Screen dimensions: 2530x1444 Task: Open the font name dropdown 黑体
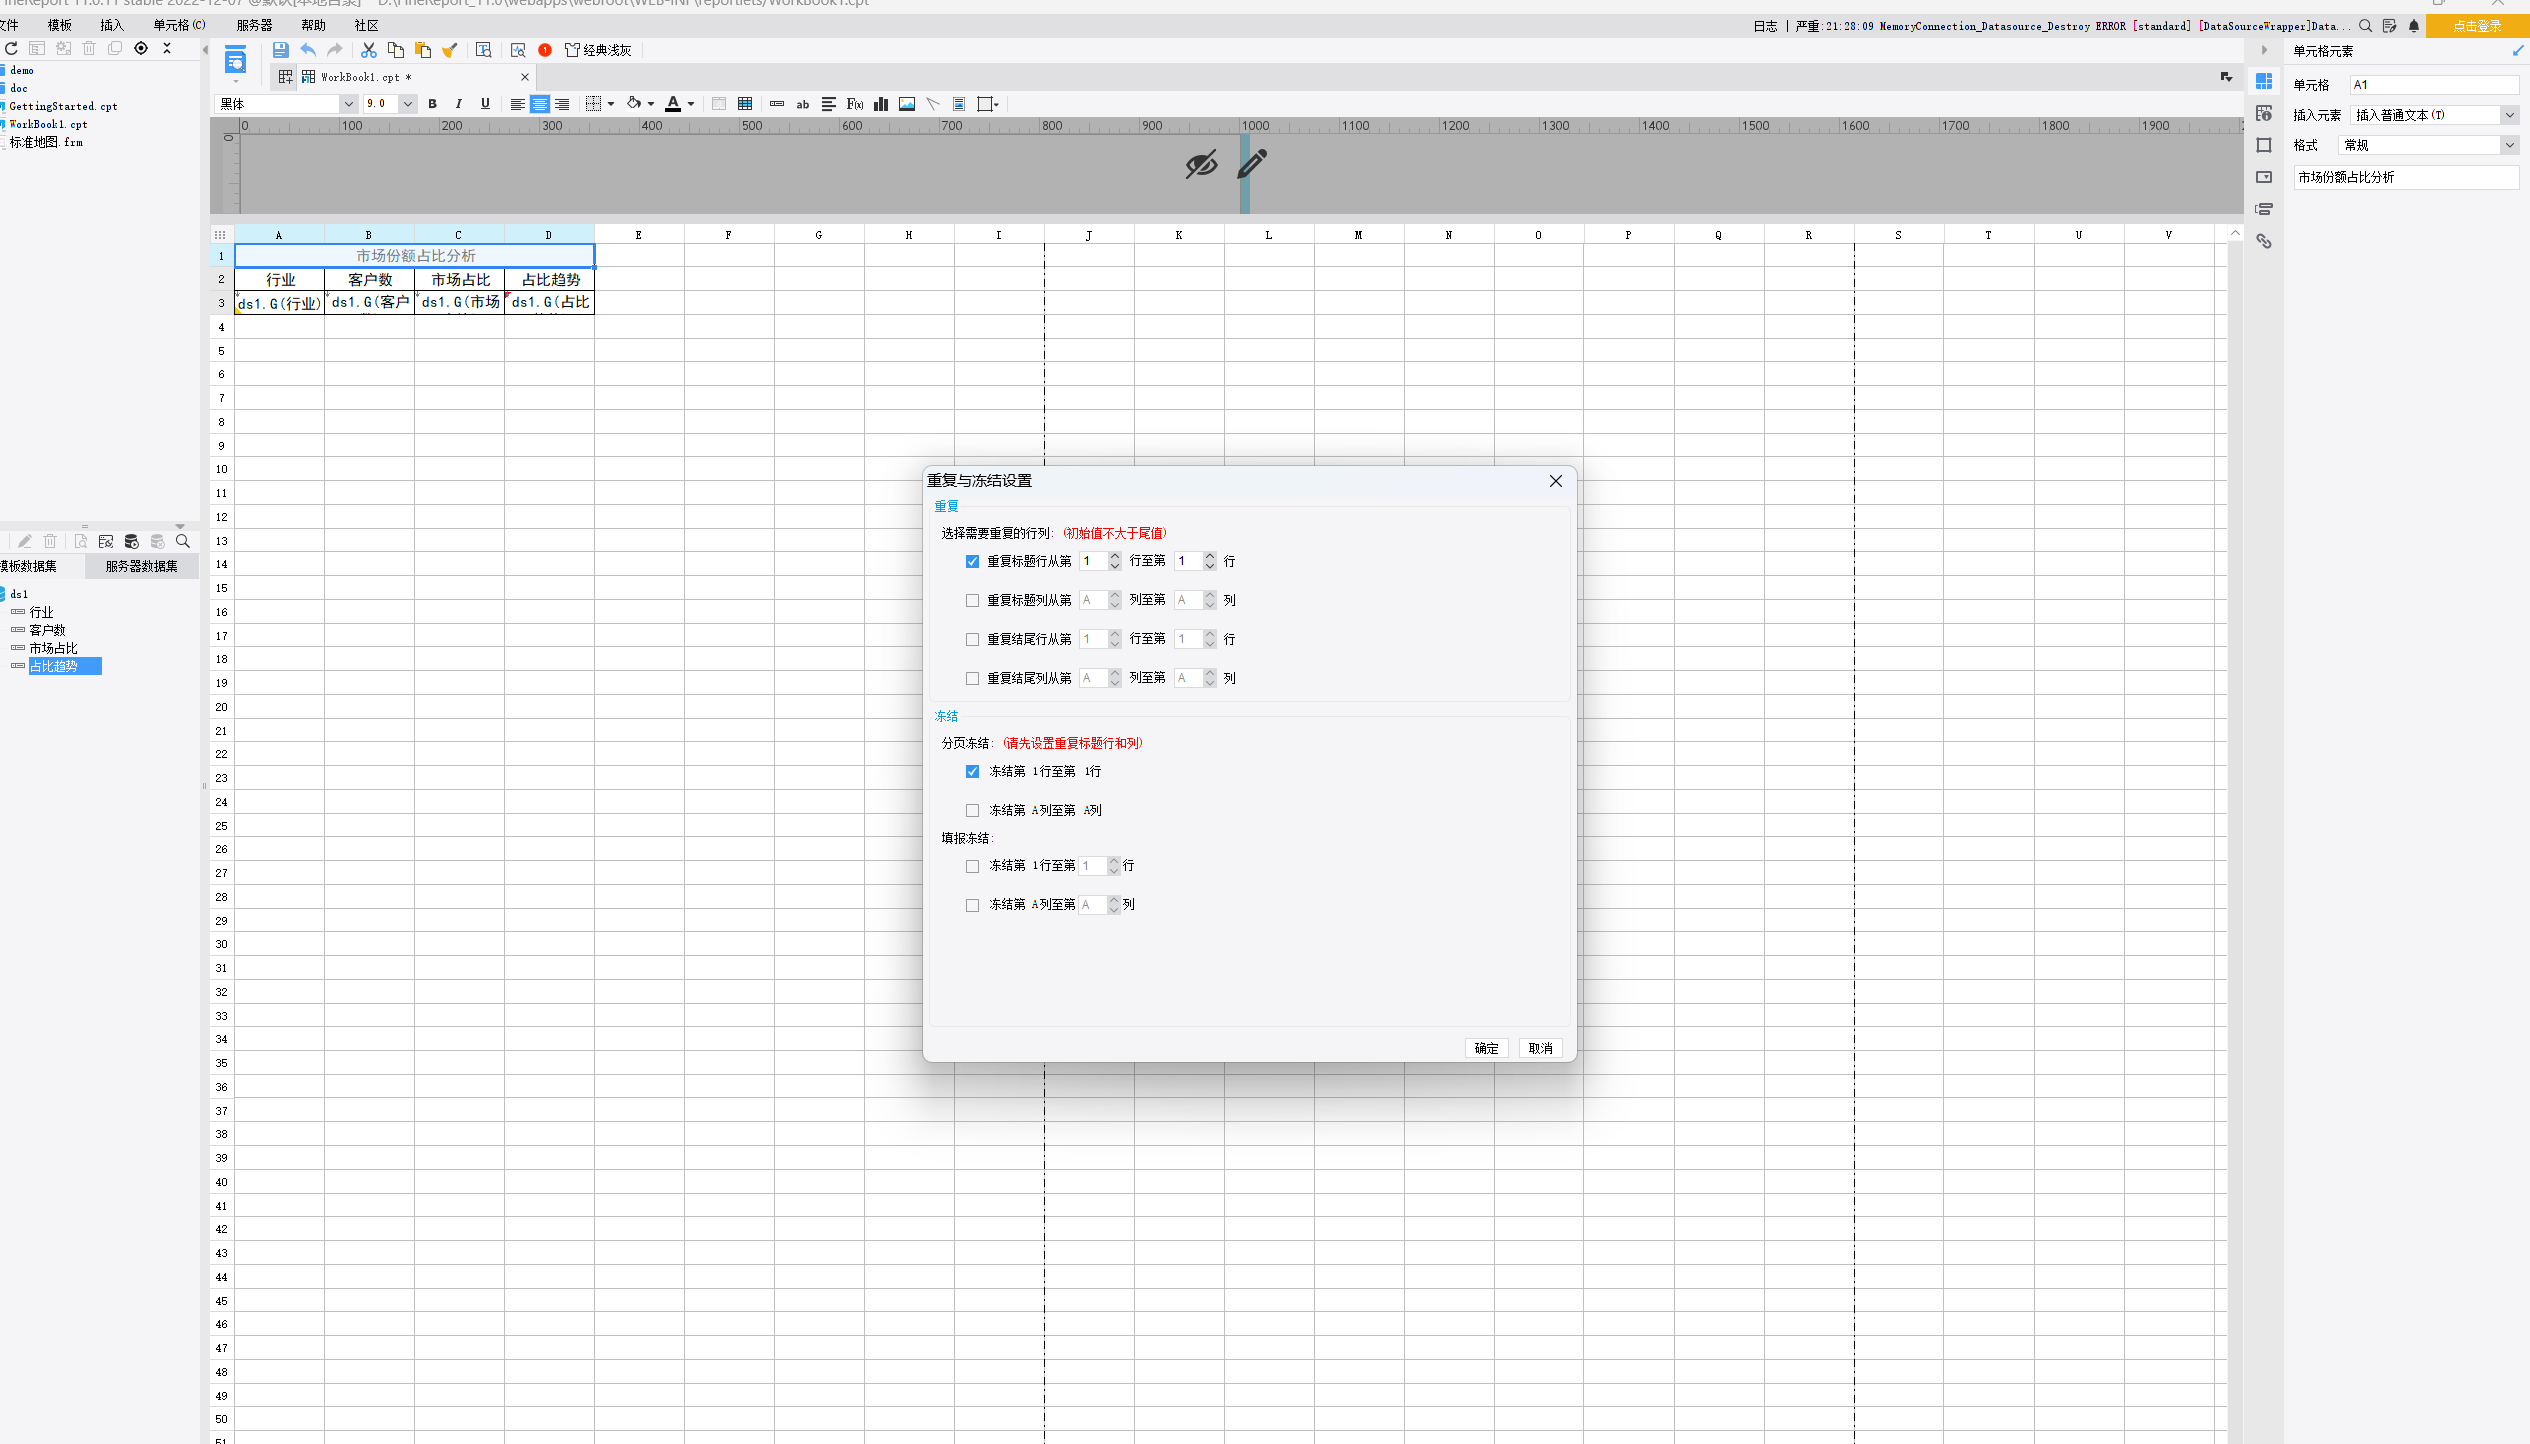[348, 104]
